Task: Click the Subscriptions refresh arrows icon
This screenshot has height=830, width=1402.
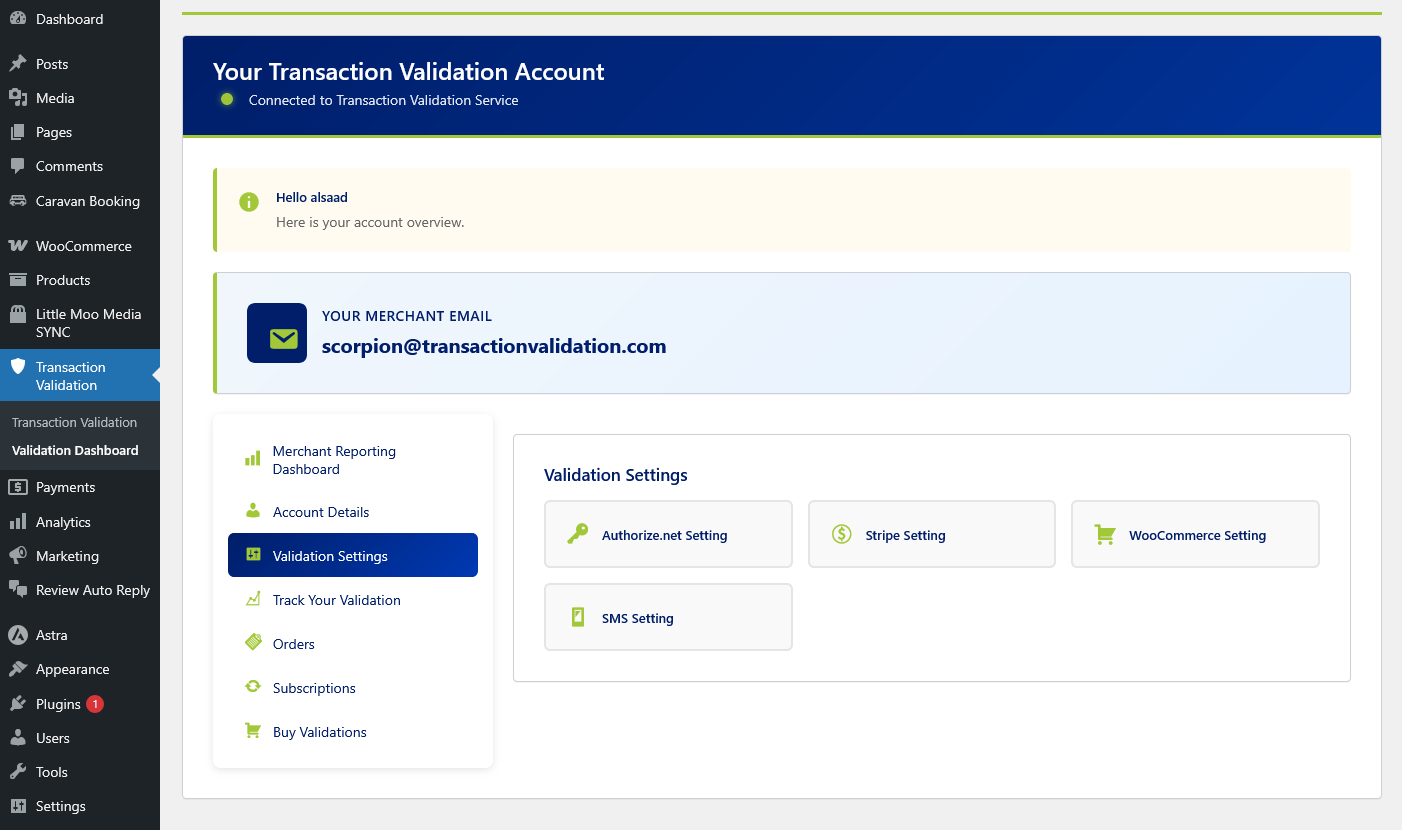Action: (253, 687)
